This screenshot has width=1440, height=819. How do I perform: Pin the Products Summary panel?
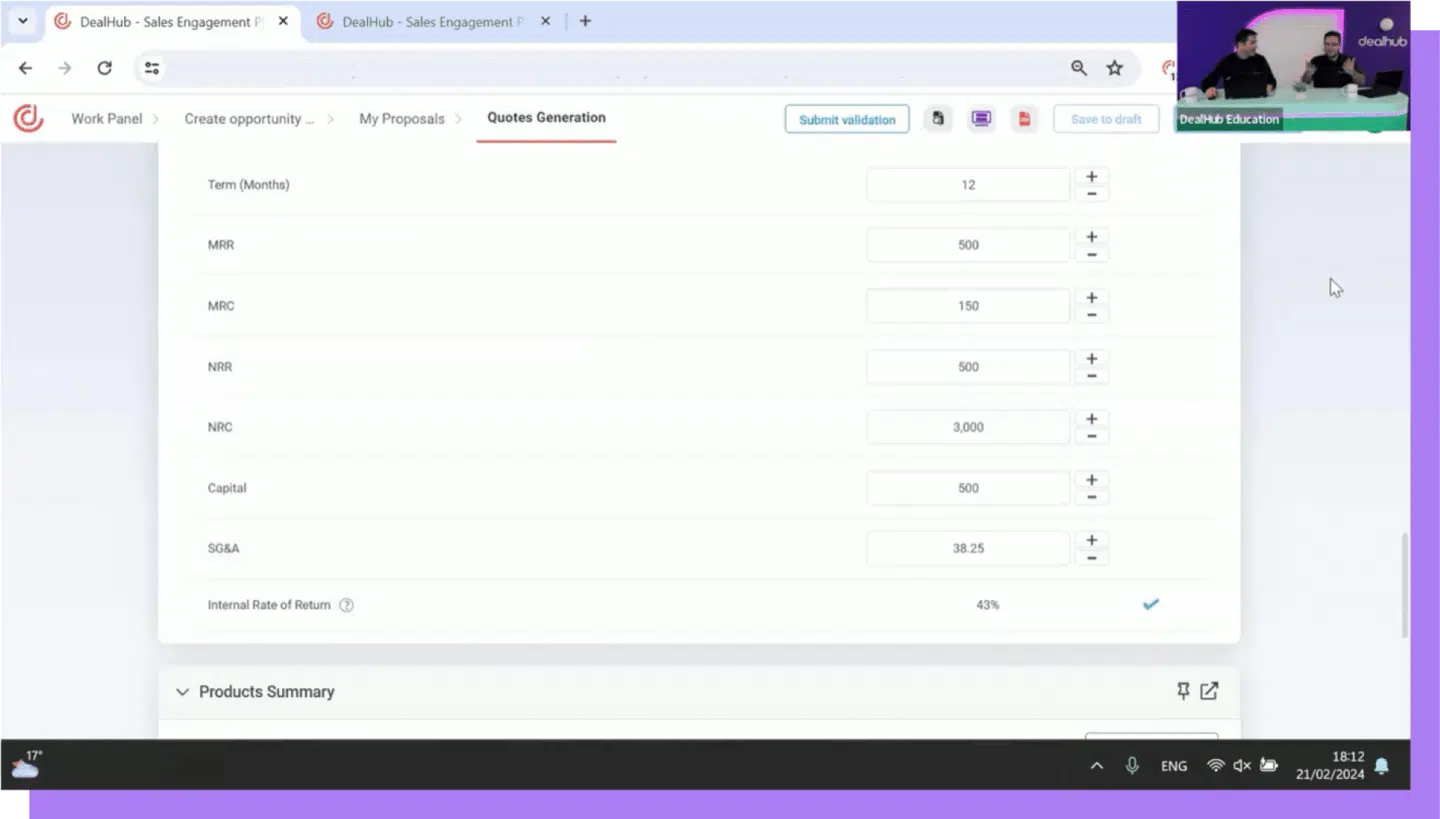(x=1183, y=691)
